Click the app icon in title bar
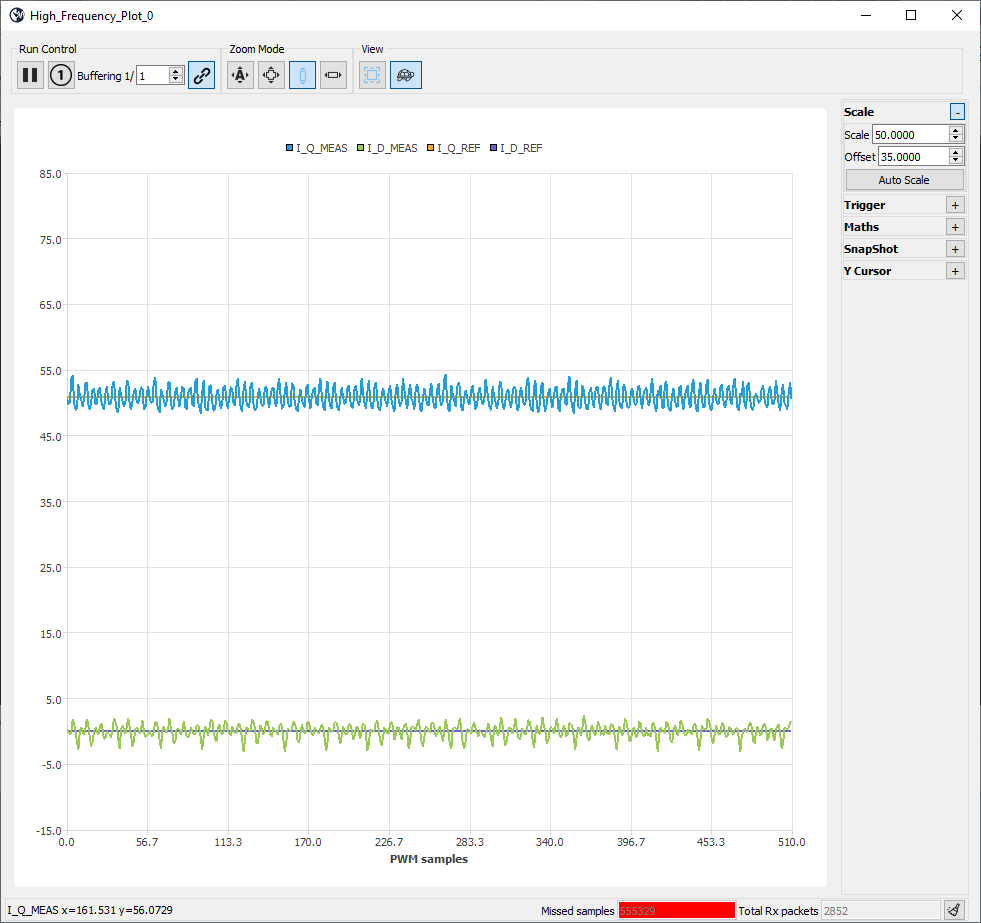The height and width of the screenshot is (923, 981). coord(16,16)
